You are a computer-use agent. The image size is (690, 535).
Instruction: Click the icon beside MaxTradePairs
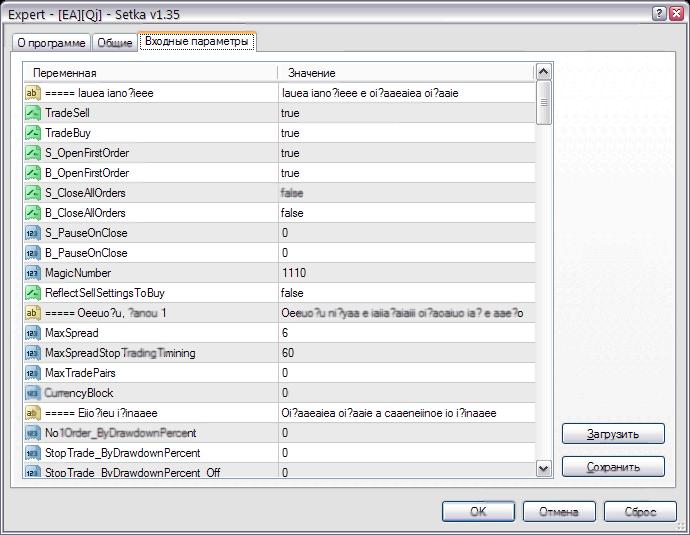coord(33,373)
